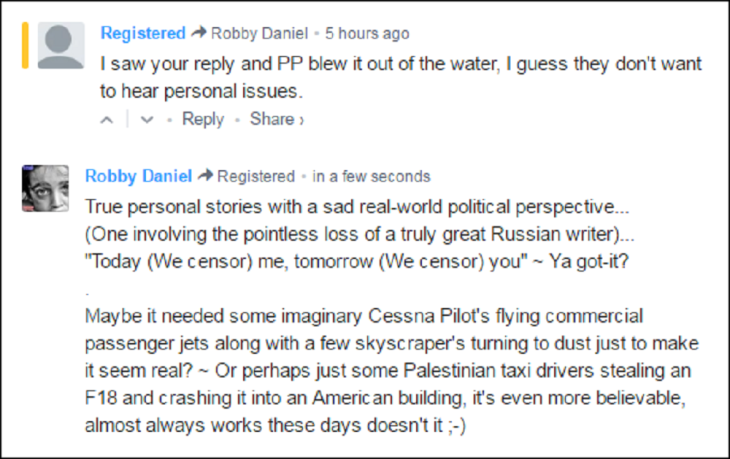Open the "in a few seconds" timestamp permalink
Image resolution: width=730 pixels, height=459 pixels.
tap(371, 176)
